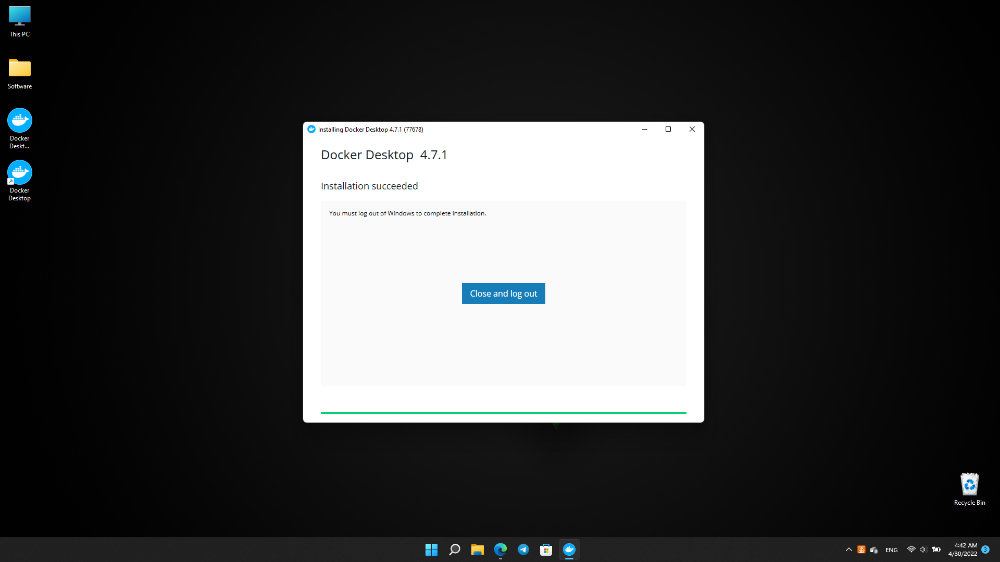
Task: Click the 'You must log out of Windows' message
Action: point(407,213)
